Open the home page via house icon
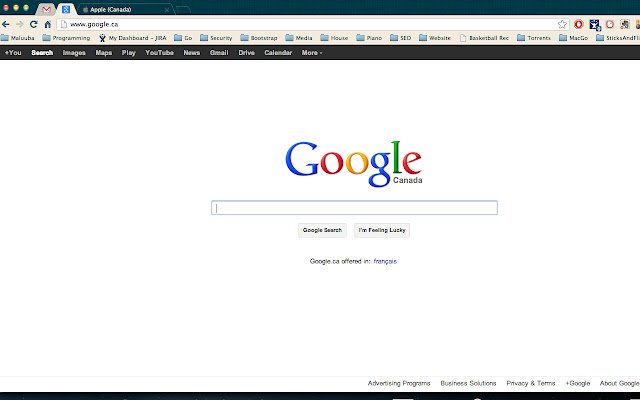Image resolution: width=640 pixels, height=400 pixels. click(48, 24)
